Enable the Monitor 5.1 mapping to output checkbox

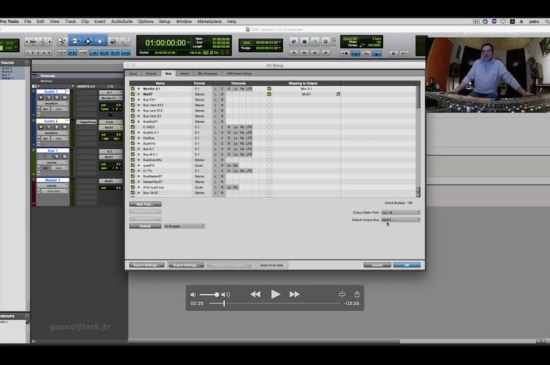[x=269, y=89]
